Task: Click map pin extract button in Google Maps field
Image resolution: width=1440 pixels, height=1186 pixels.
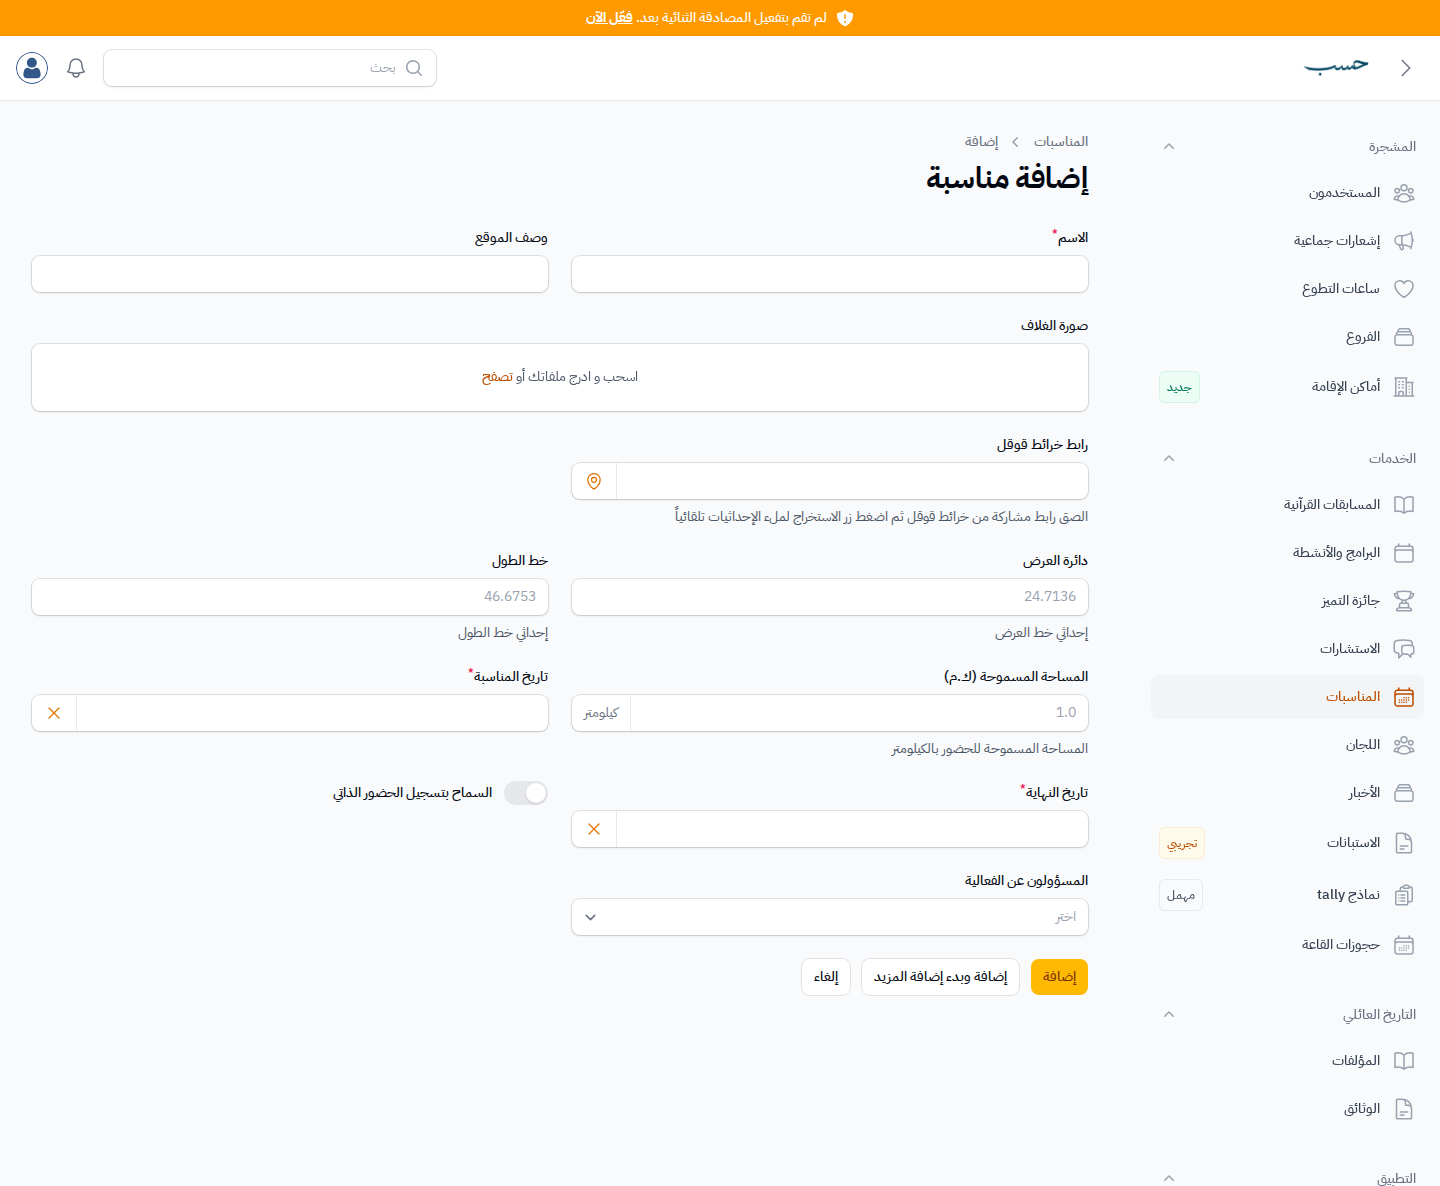Action: [x=594, y=481]
